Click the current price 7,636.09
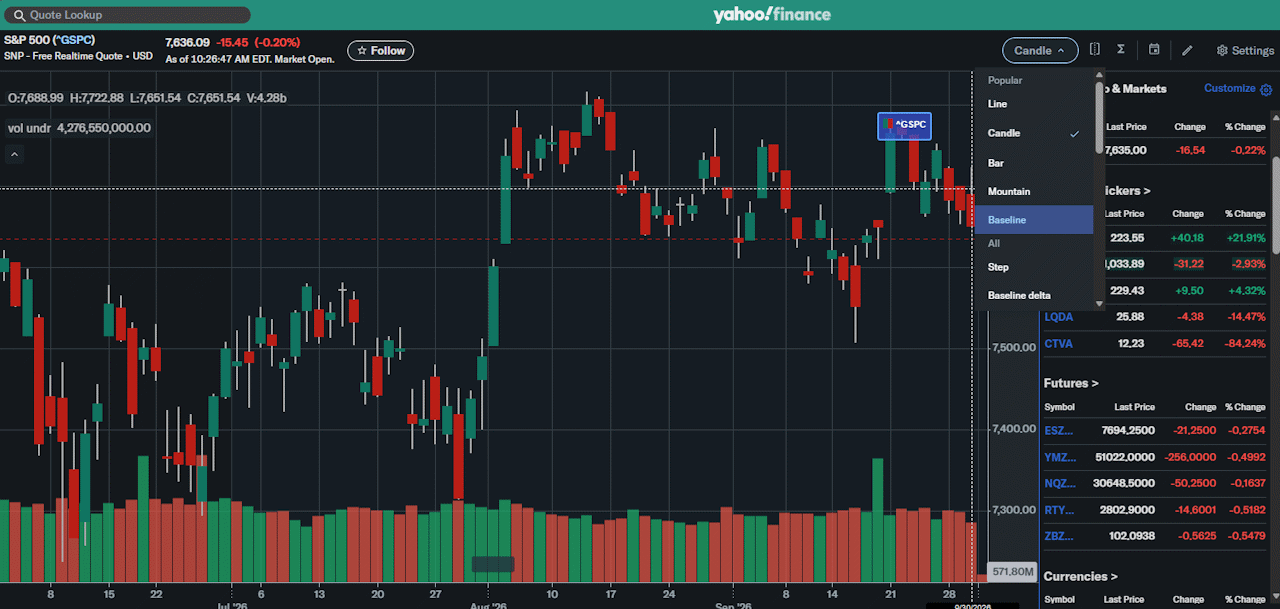Viewport: 1280px width, 609px height. click(x=188, y=42)
